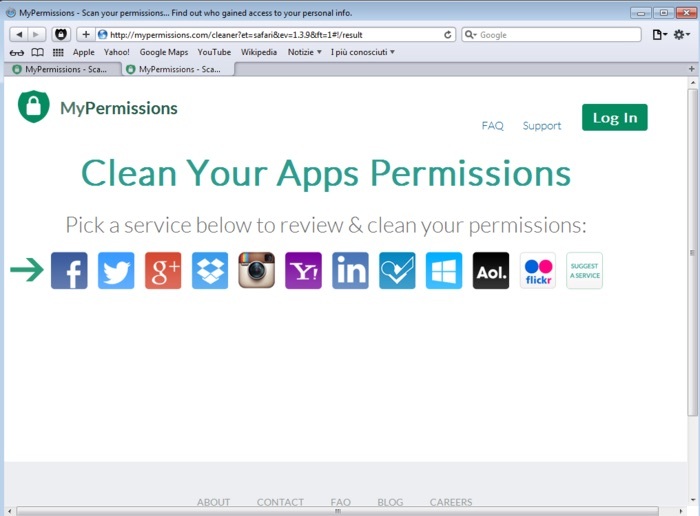
Task: Open the YouTube bookmark
Action: pyautogui.click(x=214, y=52)
